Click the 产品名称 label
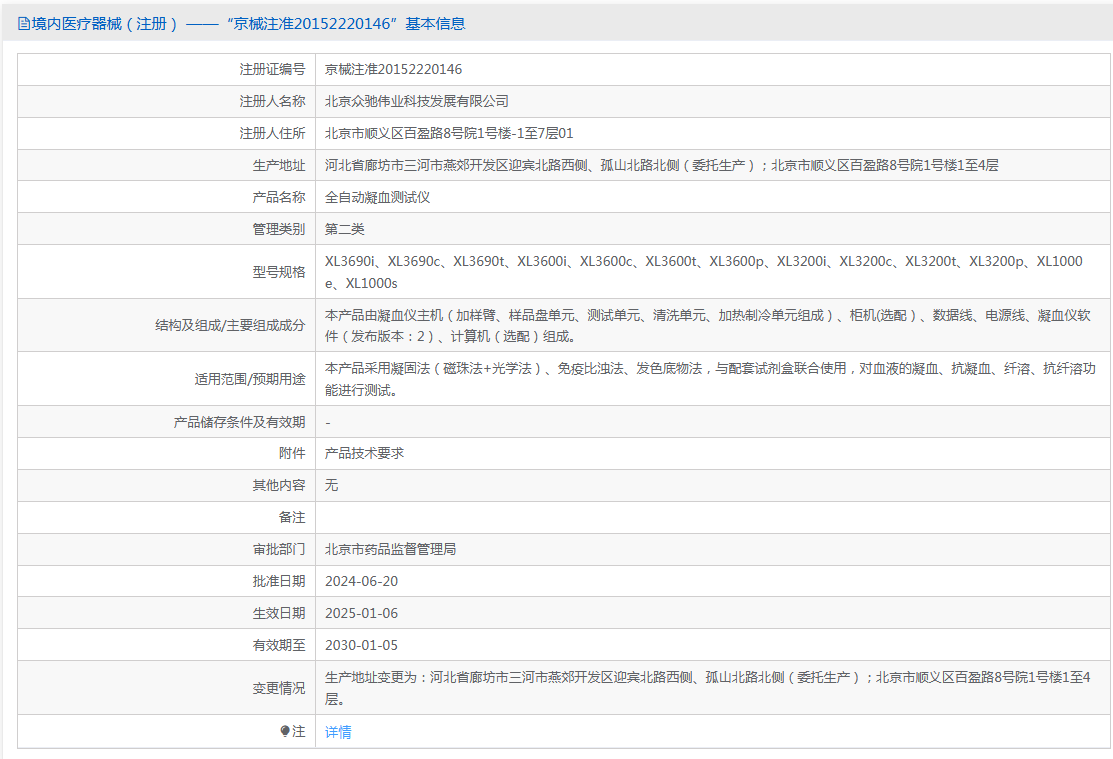The width and height of the screenshot is (1113, 759). [x=279, y=197]
